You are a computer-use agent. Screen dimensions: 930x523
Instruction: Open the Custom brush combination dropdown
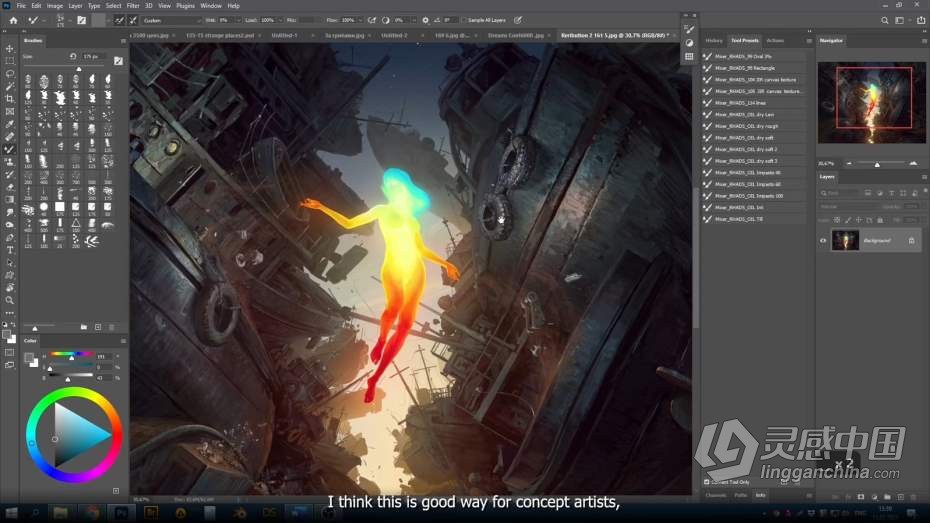(171, 20)
